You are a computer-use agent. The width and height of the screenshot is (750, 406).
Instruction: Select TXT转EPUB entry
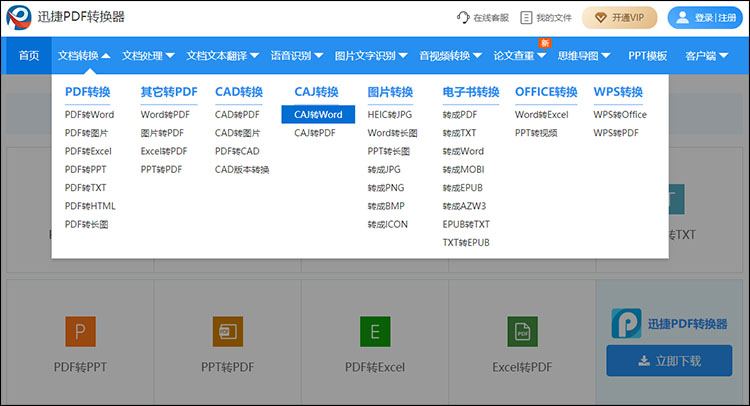tap(466, 242)
